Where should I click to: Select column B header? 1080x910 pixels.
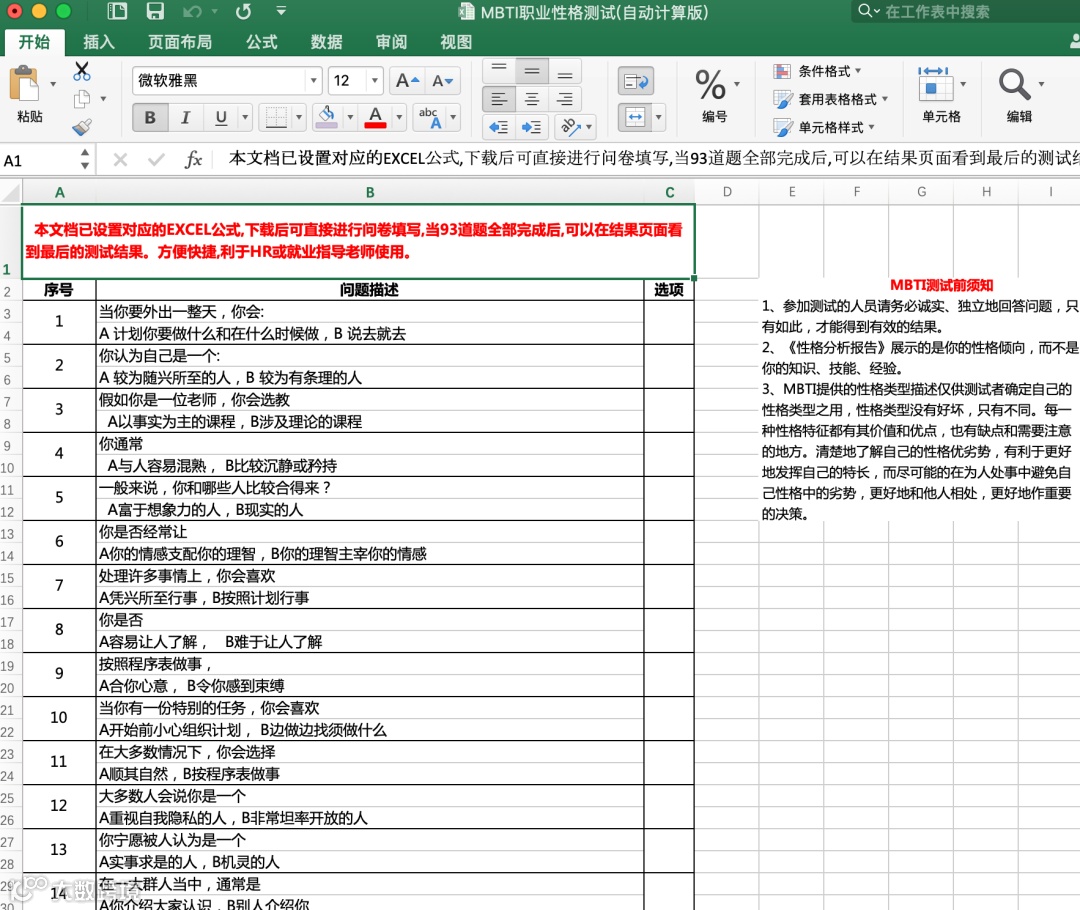coord(370,192)
